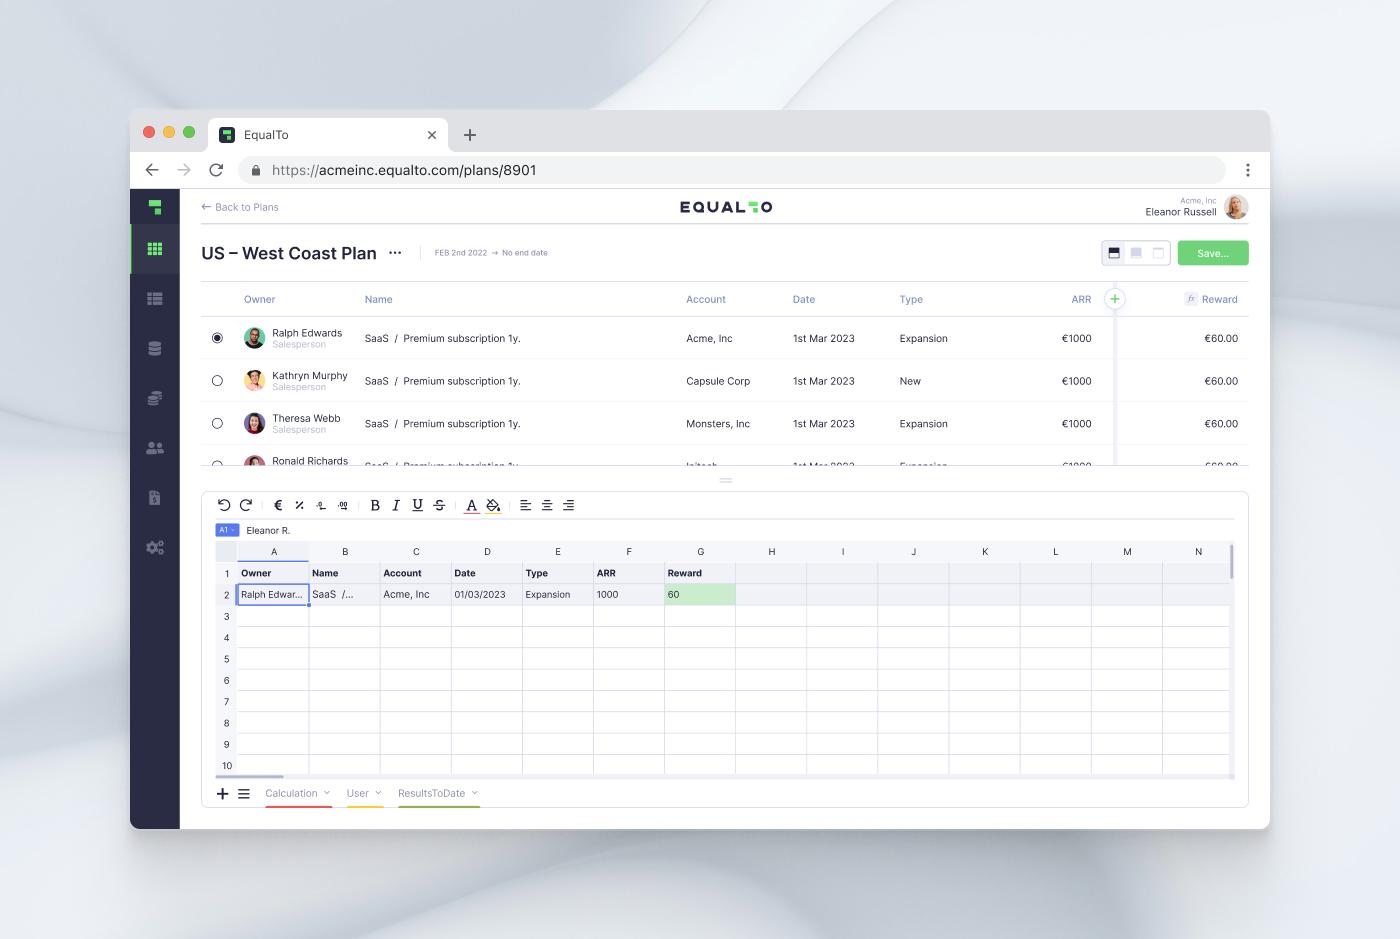This screenshot has width=1400, height=939.
Task: Open the all-sheets list icon
Action: [244, 794]
